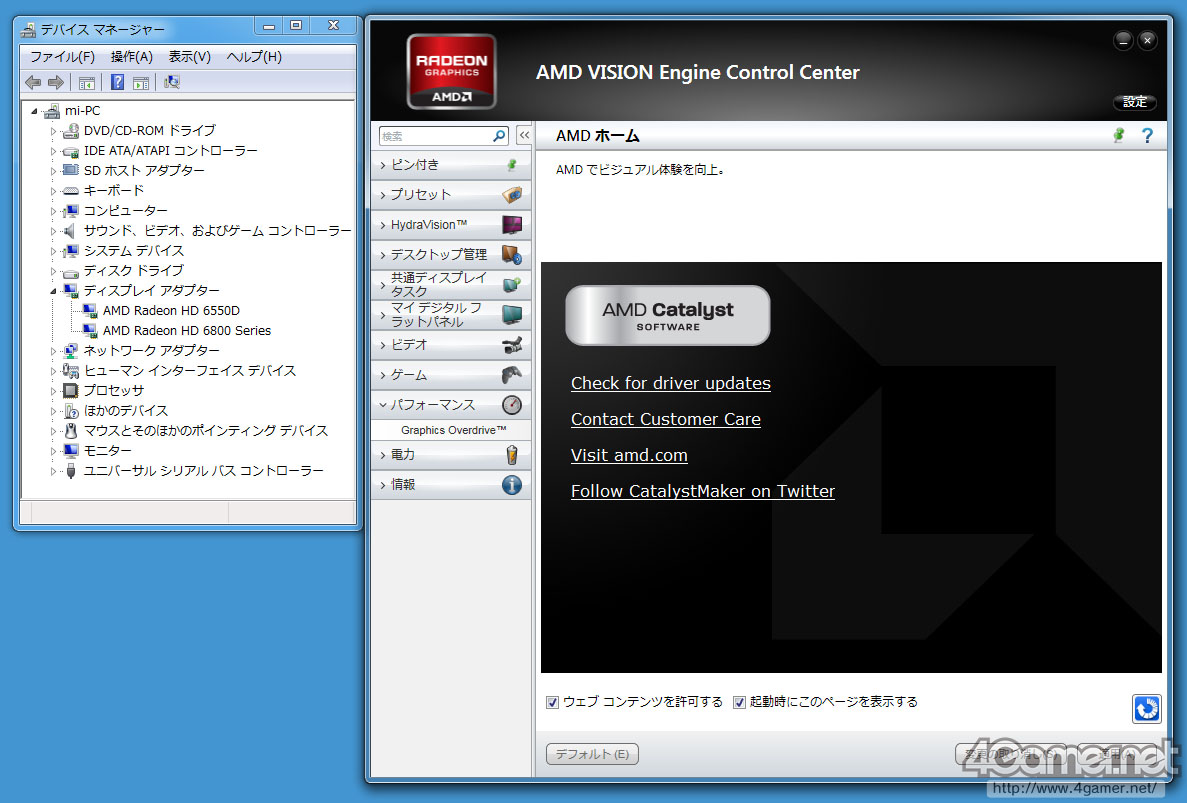Click the プリセット preset icon
Viewport: 1187px width, 803px height.
point(512,195)
